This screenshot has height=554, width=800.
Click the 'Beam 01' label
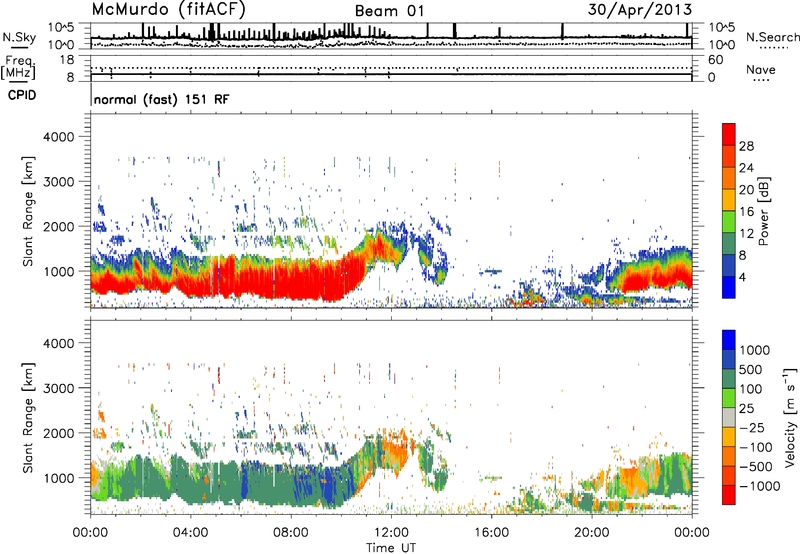pyautogui.click(x=389, y=11)
